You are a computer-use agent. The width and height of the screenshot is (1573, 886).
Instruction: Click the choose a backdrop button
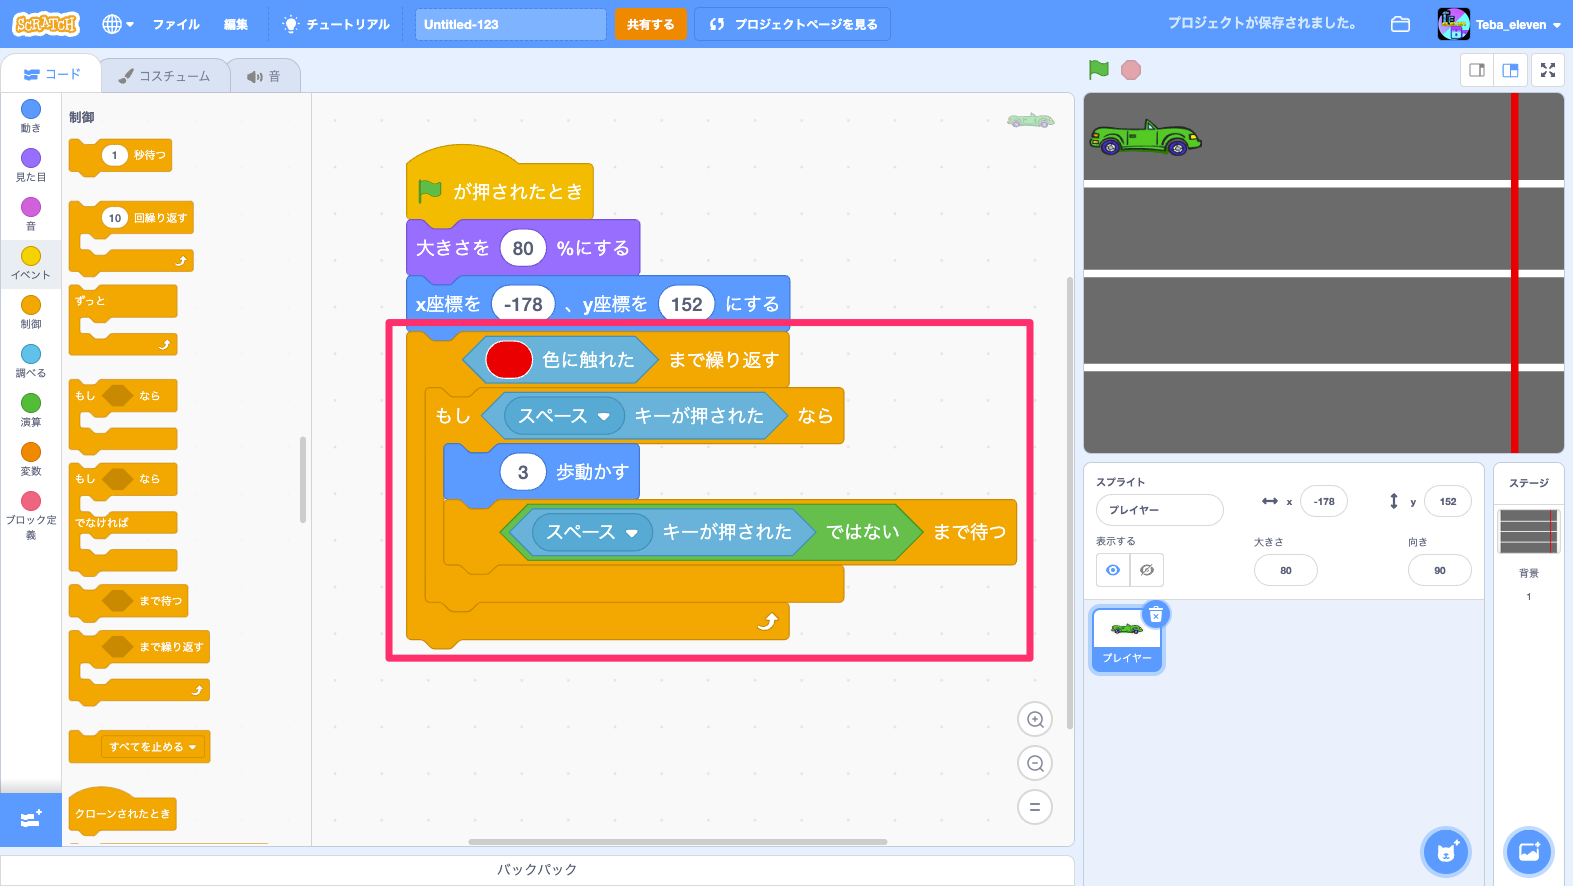pos(1529,852)
